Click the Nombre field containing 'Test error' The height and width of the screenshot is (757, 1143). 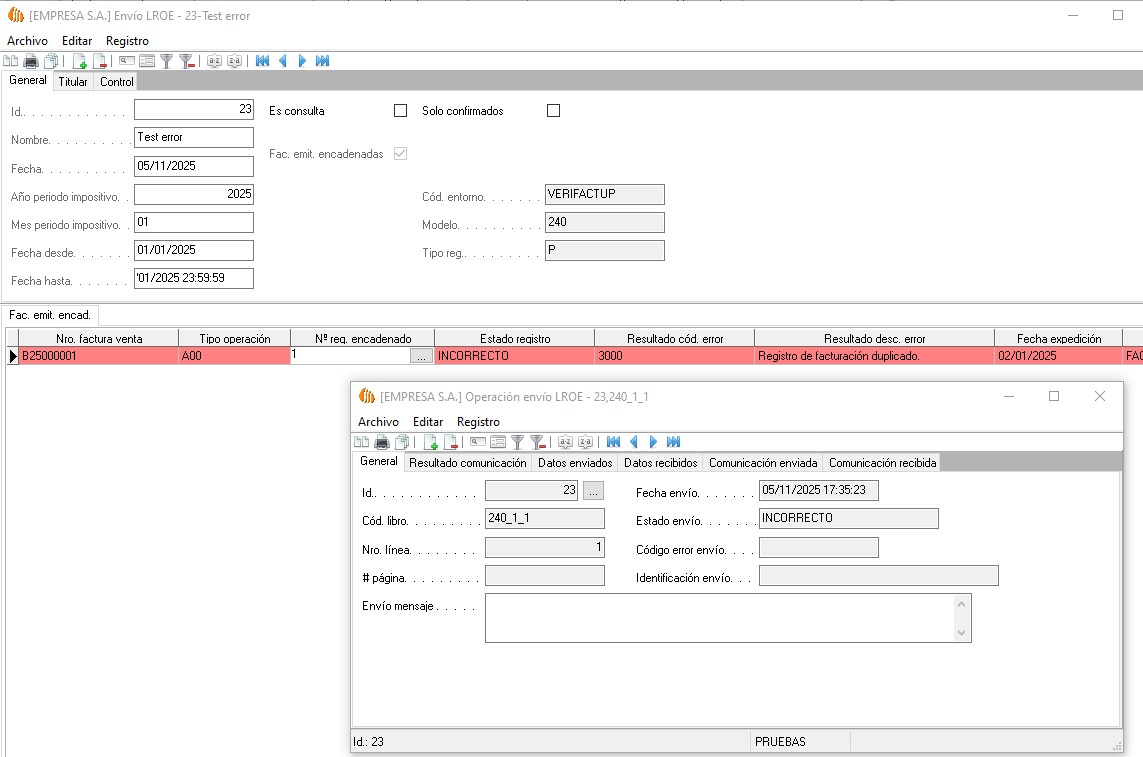click(194, 138)
